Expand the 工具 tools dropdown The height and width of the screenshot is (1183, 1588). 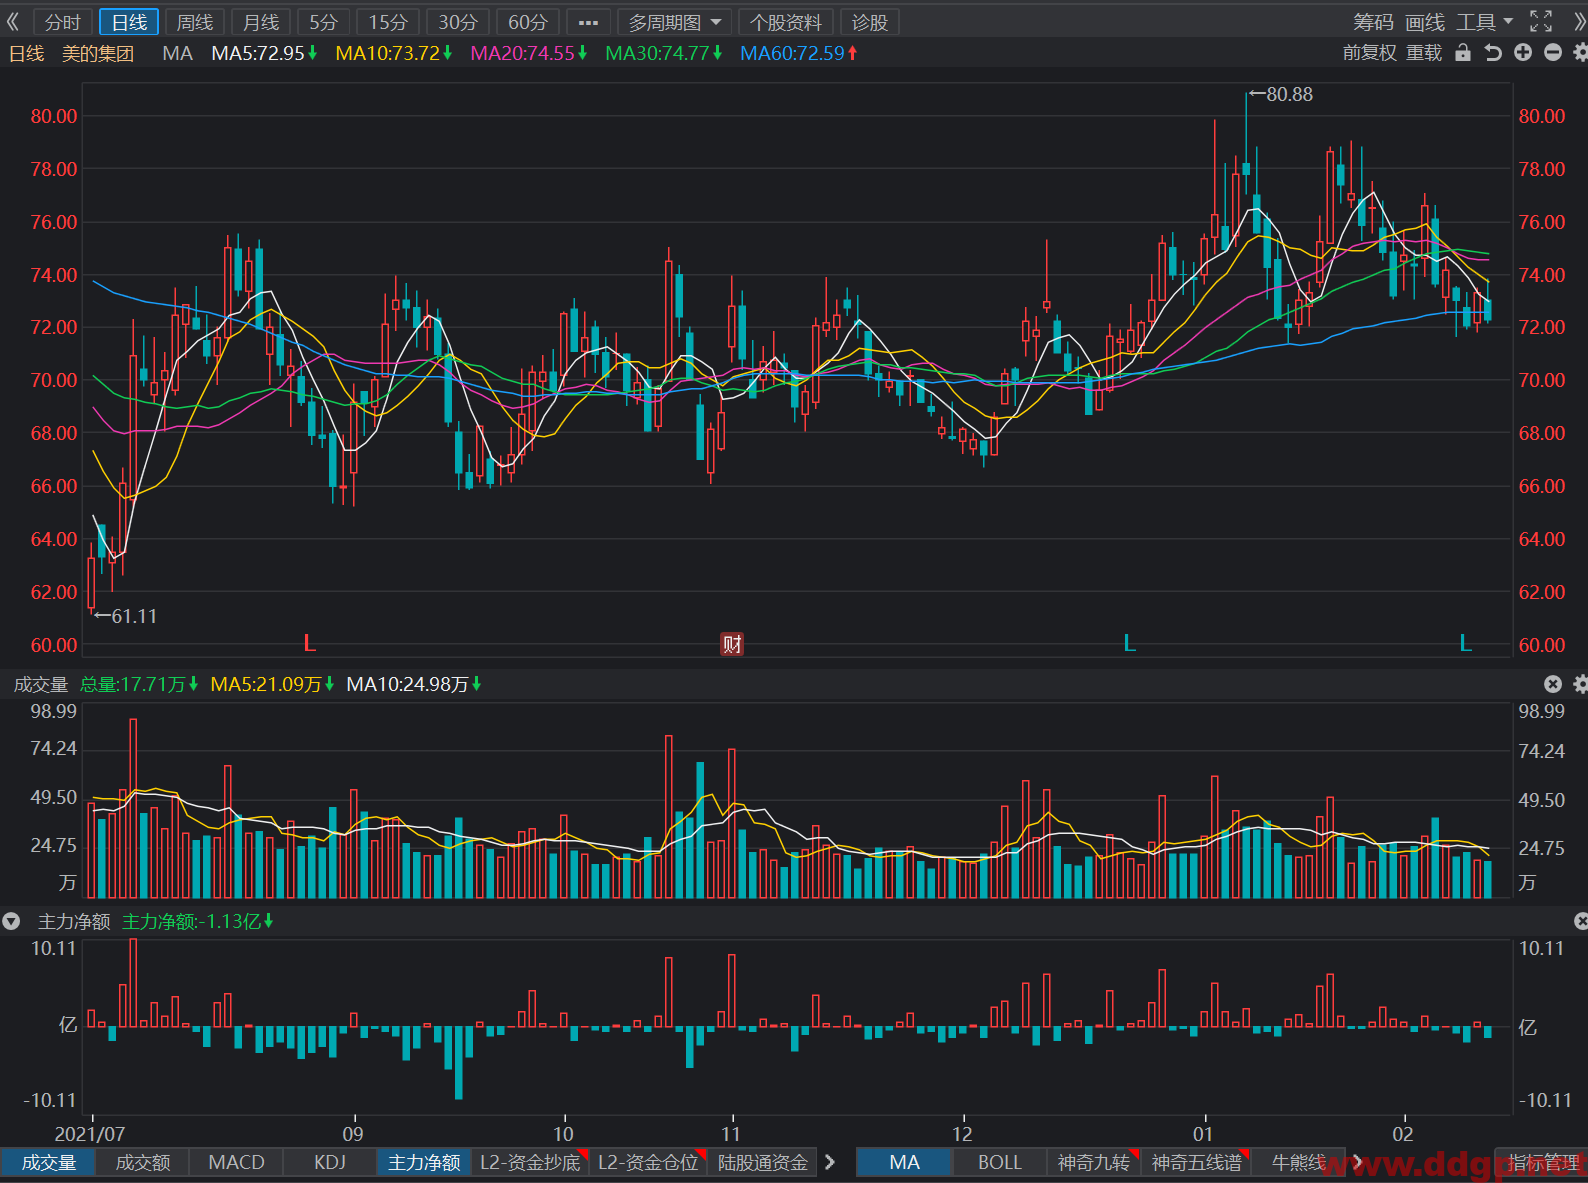pyautogui.click(x=1485, y=22)
